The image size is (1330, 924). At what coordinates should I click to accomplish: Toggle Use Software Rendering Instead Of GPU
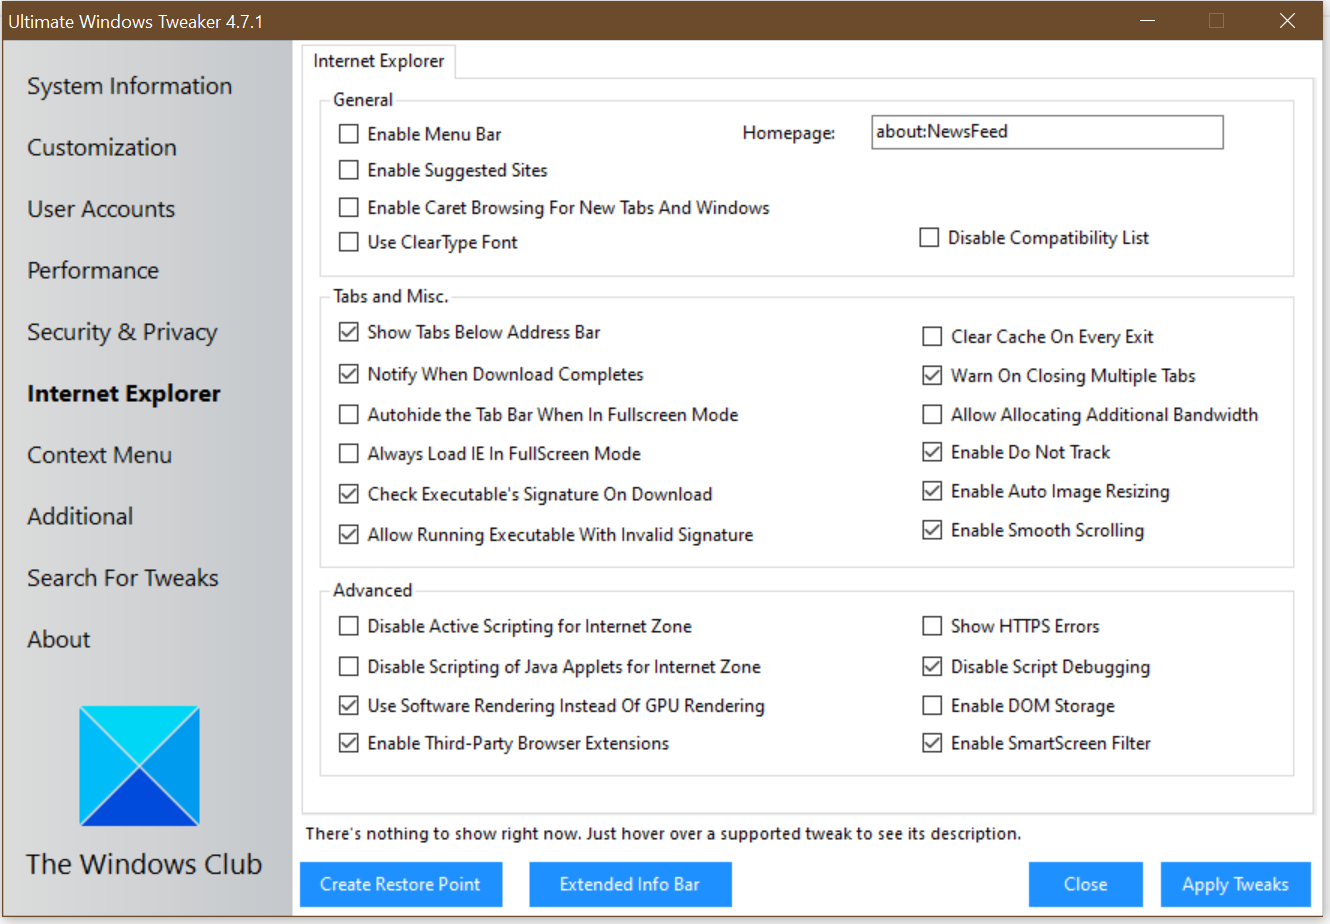coord(349,706)
